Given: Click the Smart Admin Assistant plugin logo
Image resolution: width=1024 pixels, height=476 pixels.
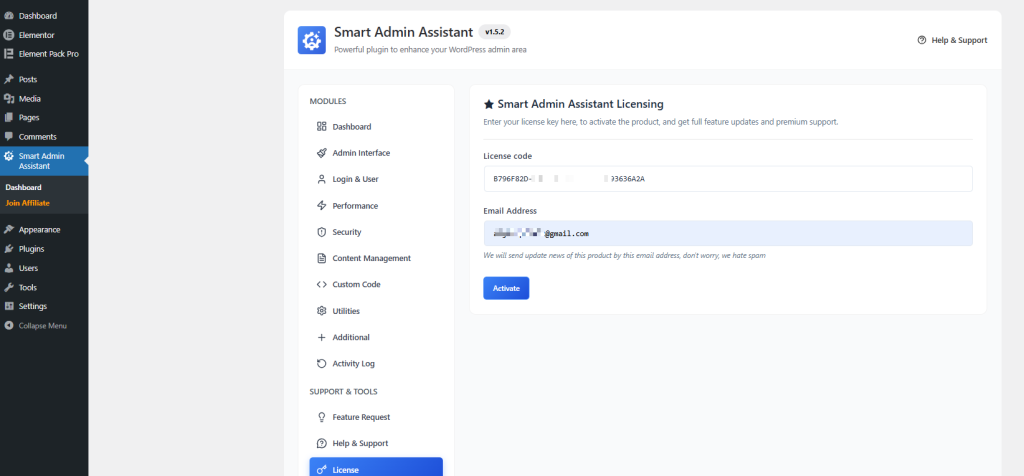Looking at the screenshot, I should click(x=312, y=40).
